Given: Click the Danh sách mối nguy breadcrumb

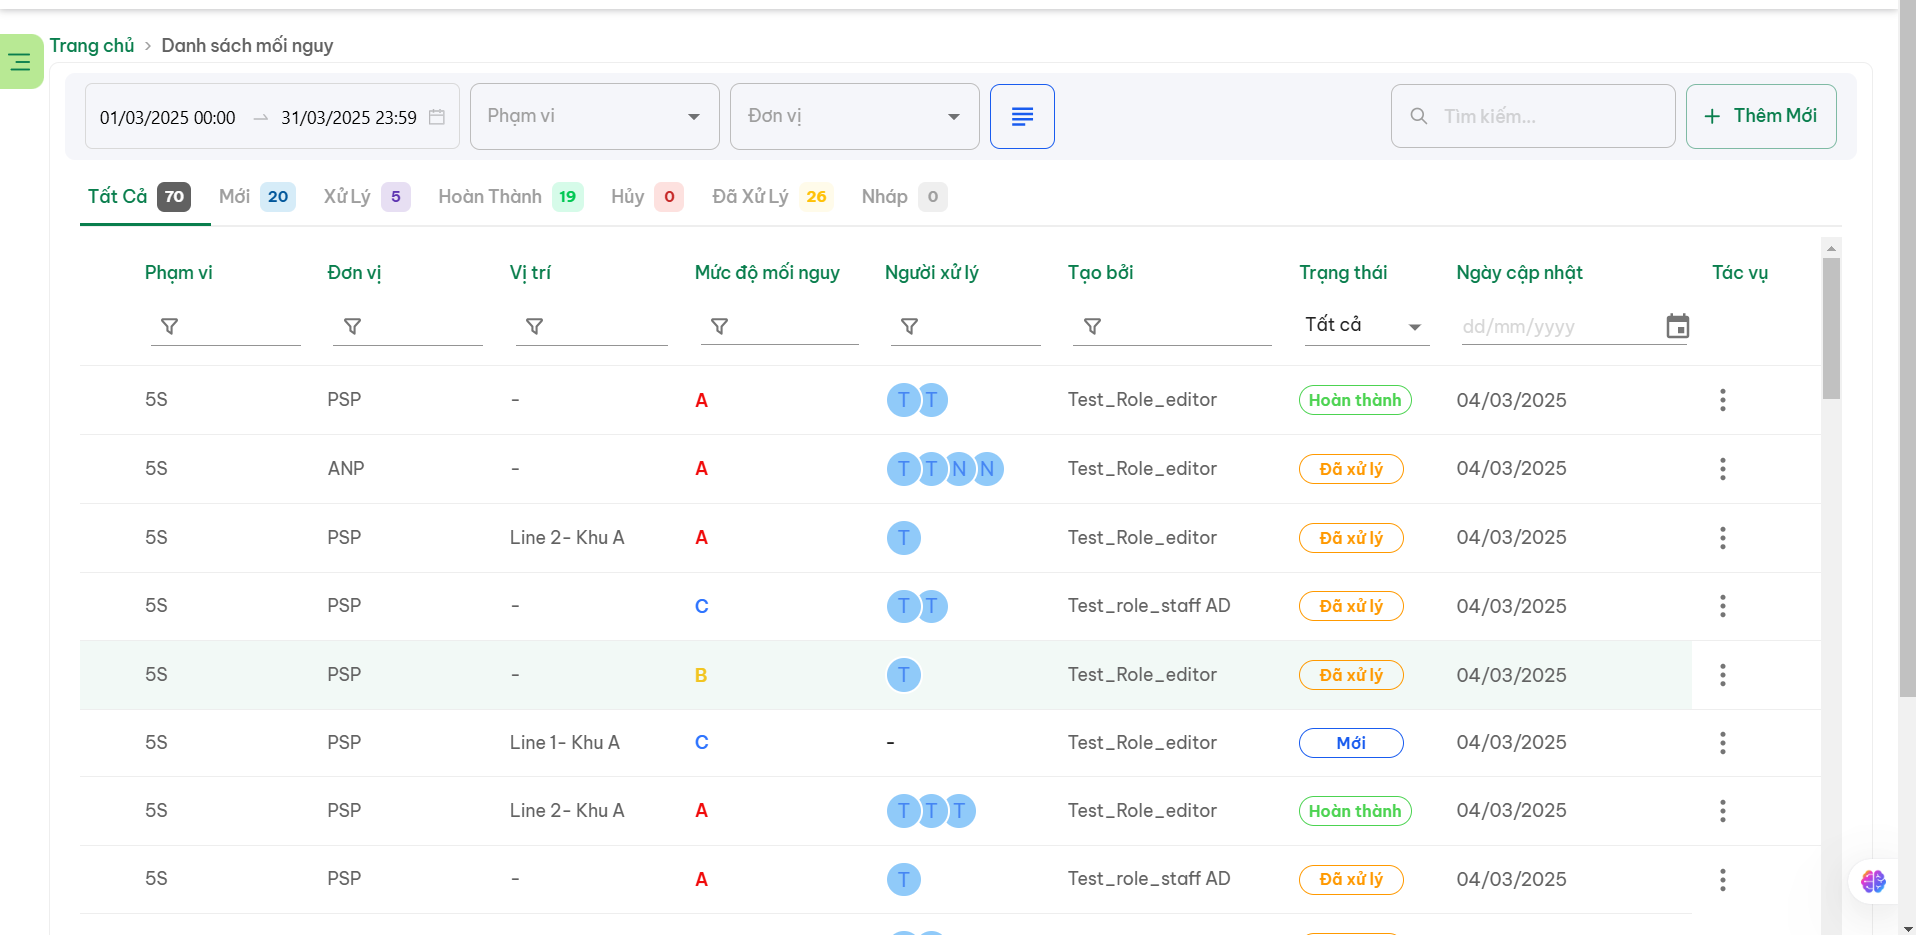Looking at the screenshot, I should click(247, 46).
